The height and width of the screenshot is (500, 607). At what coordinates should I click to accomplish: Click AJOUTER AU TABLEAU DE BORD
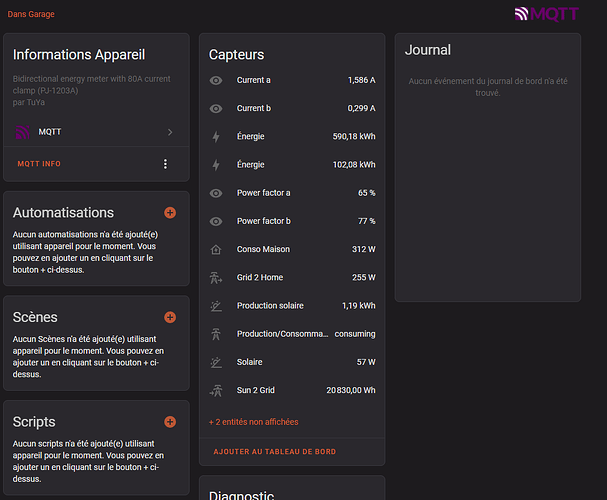pyautogui.click(x=275, y=452)
